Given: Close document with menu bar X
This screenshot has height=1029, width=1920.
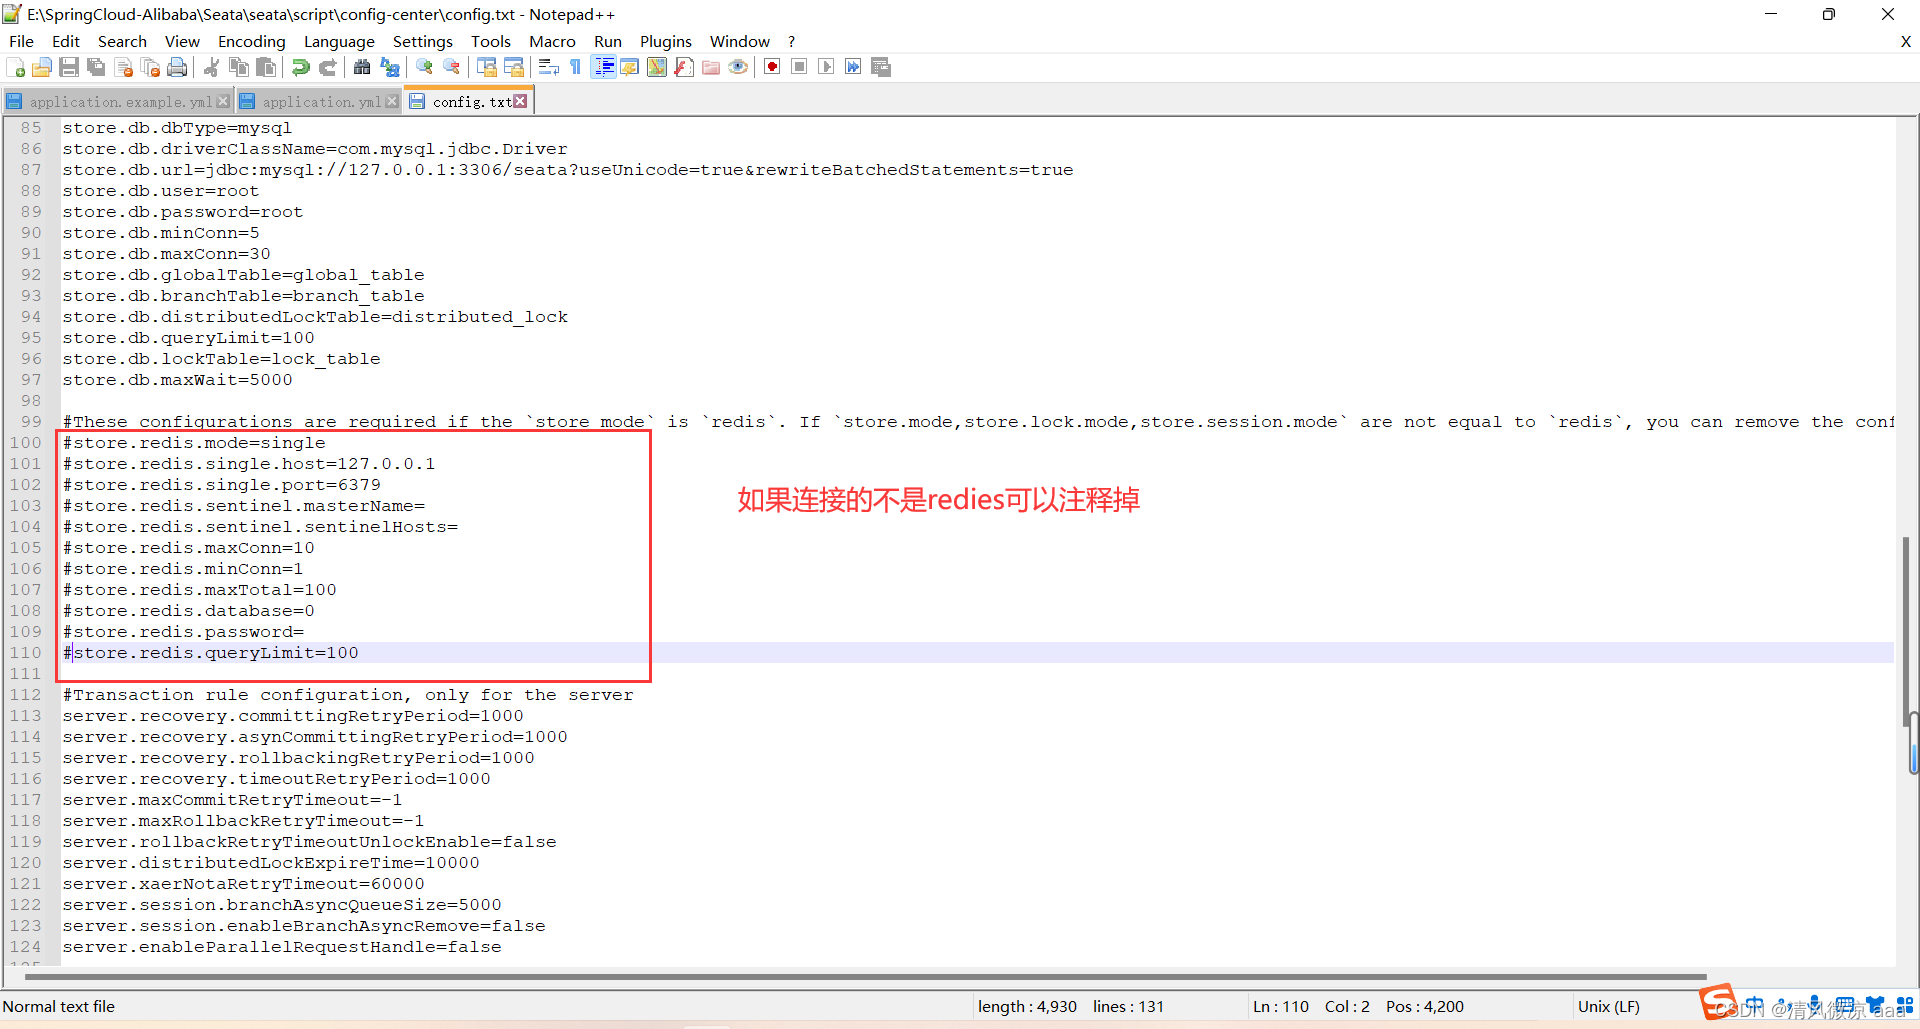Looking at the screenshot, I should (x=1906, y=41).
